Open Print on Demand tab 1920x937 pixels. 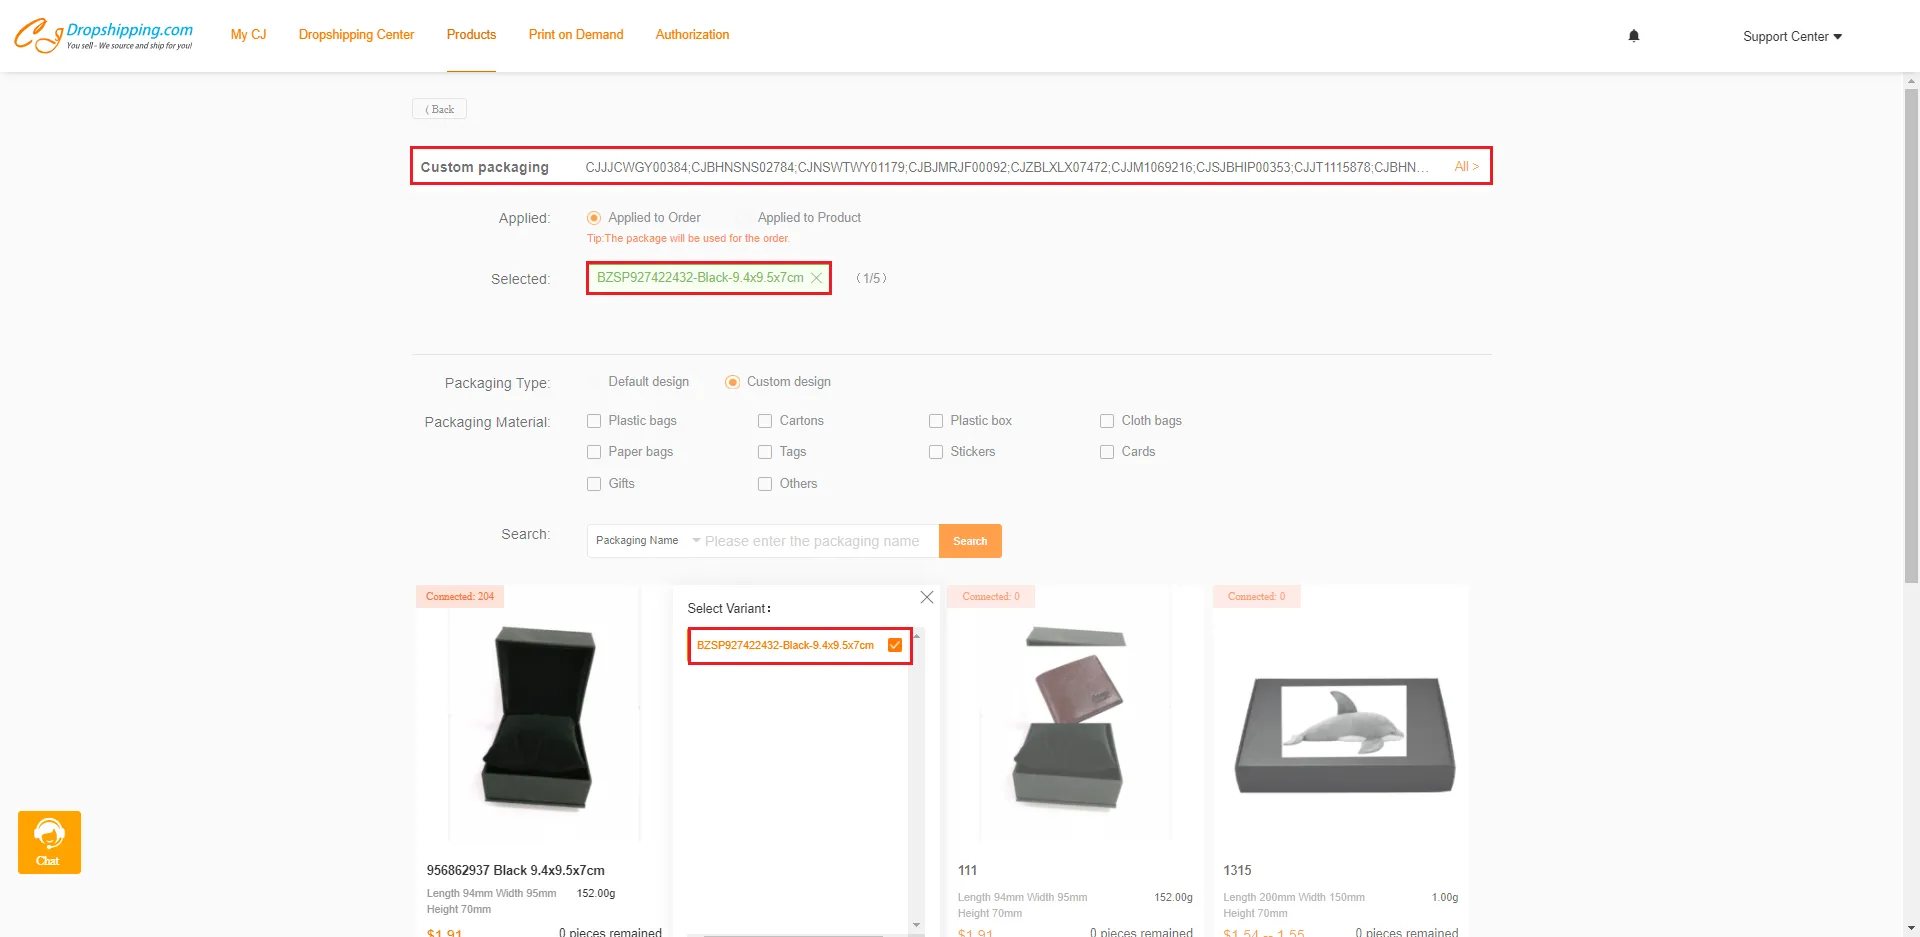575,35
